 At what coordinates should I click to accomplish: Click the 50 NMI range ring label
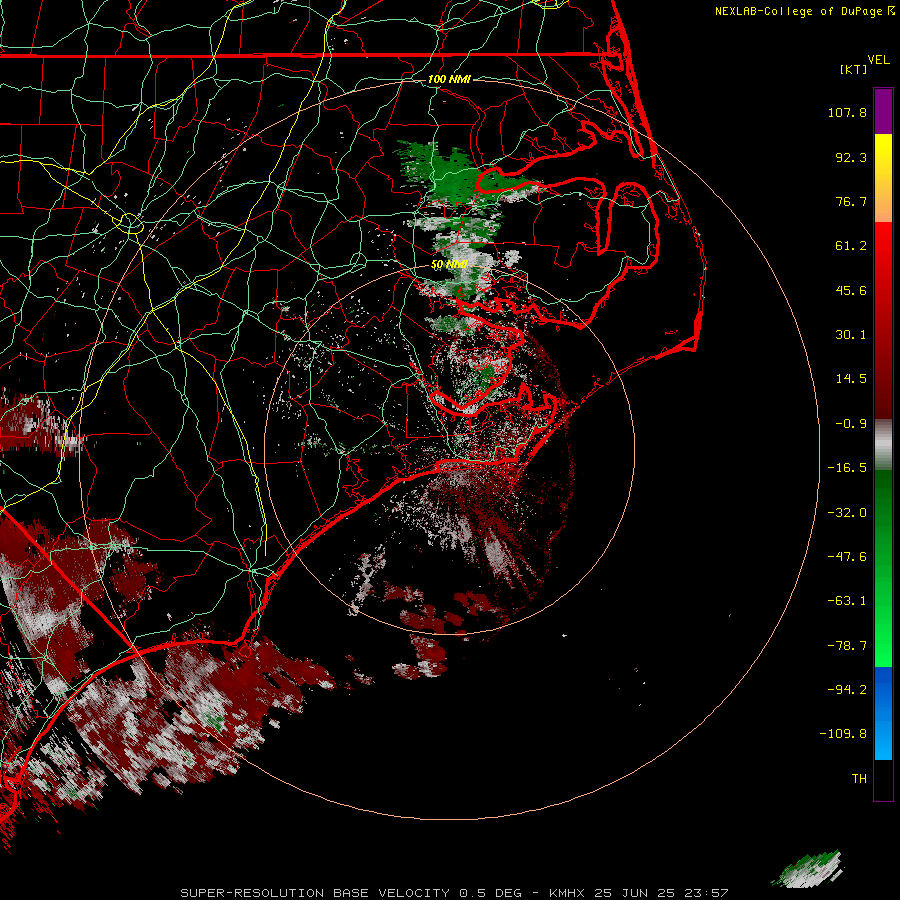pyautogui.click(x=449, y=265)
